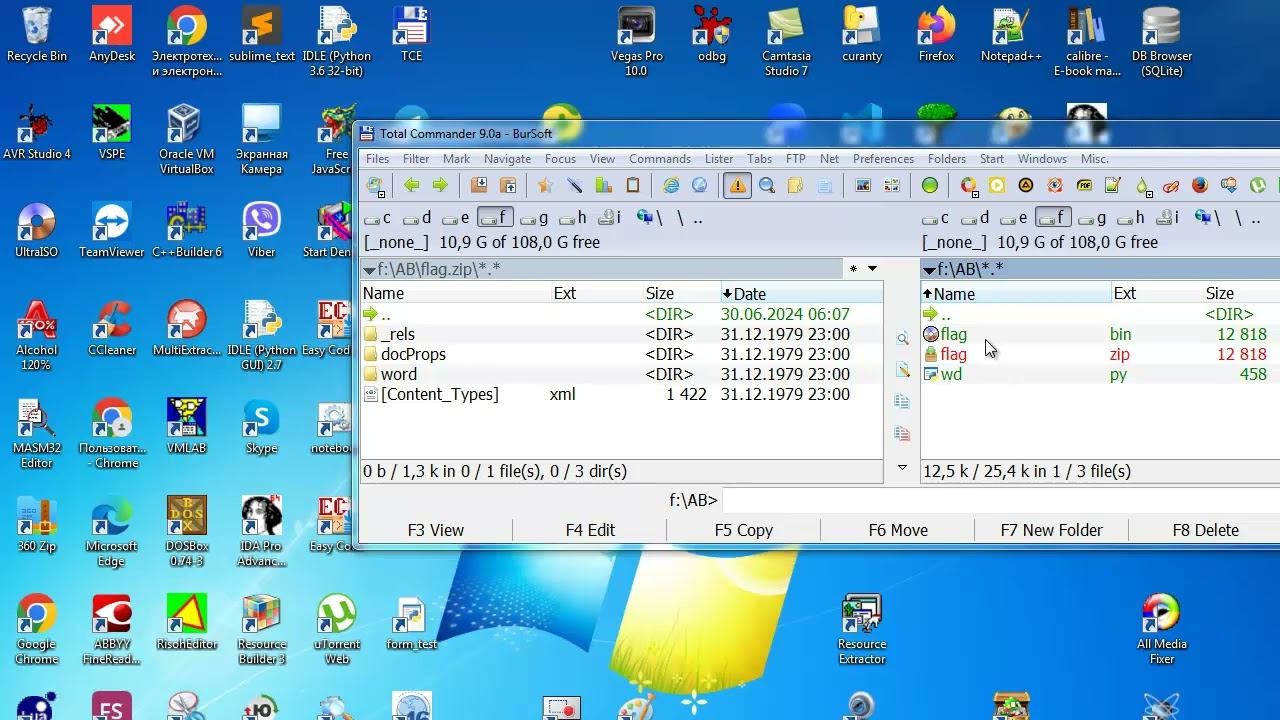Switch right panel to drive e
Image resolution: width=1280 pixels, height=720 pixels.
coord(1013,217)
